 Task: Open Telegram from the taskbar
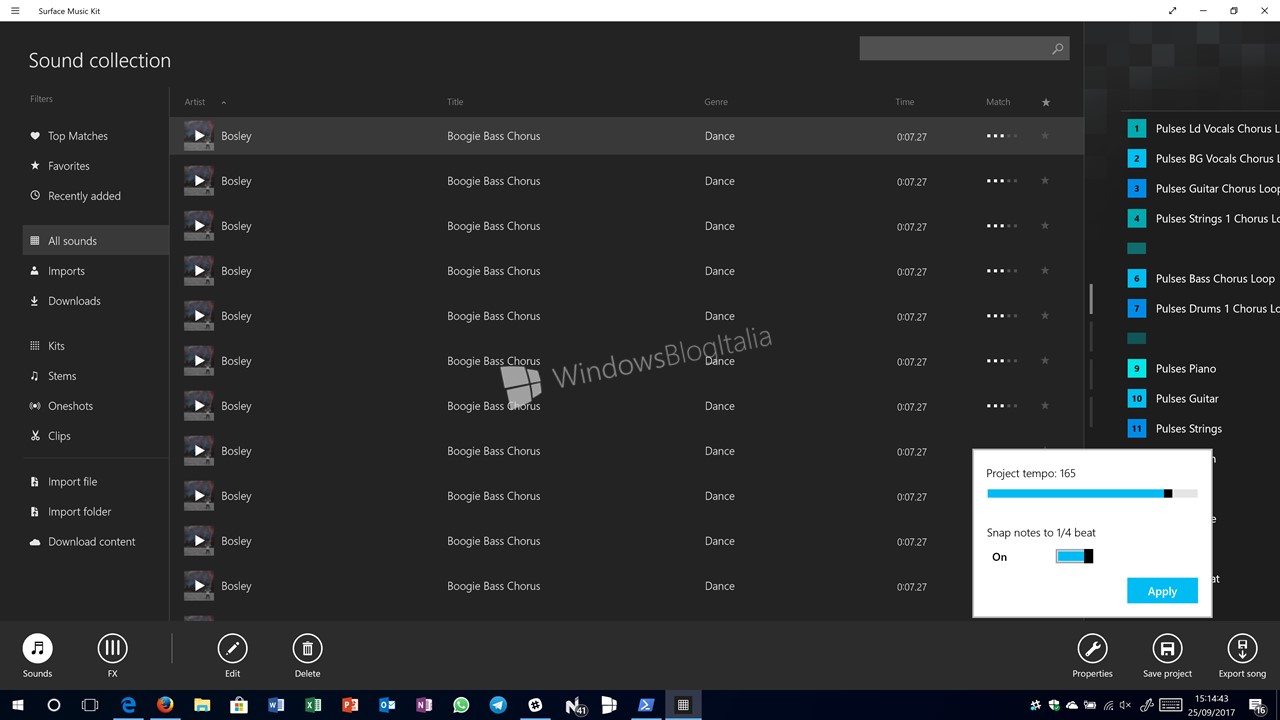(x=497, y=705)
